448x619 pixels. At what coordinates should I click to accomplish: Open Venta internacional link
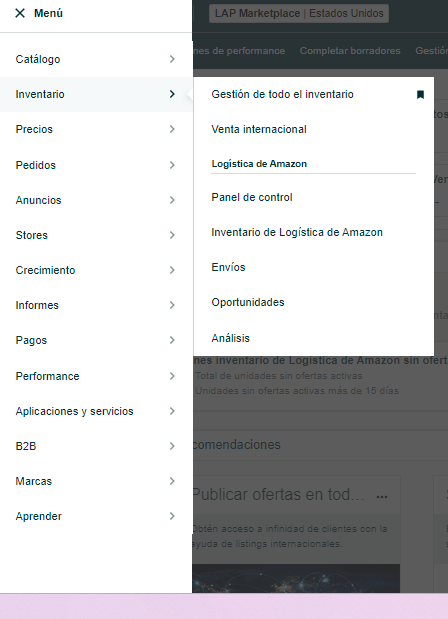(x=259, y=129)
